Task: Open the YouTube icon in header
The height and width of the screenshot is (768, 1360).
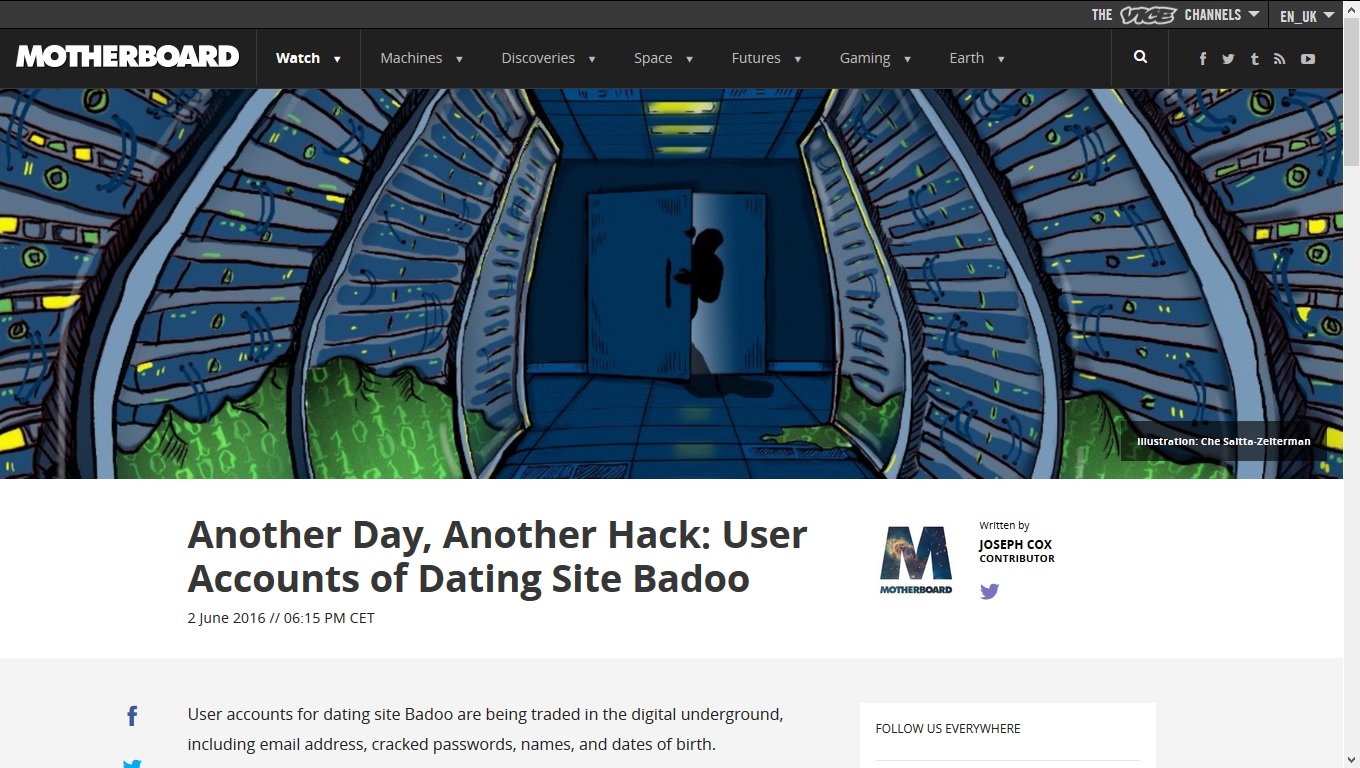Action: 1308,59
